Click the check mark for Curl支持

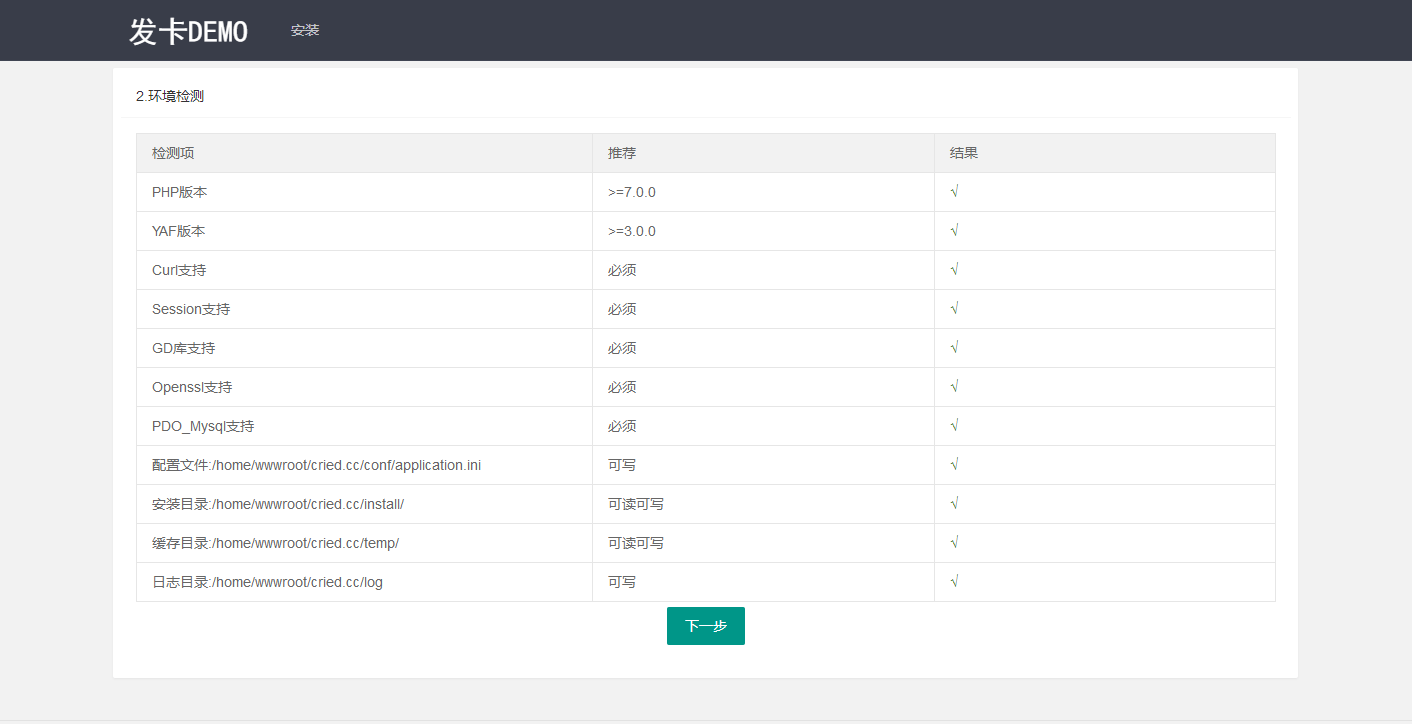click(x=955, y=270)
